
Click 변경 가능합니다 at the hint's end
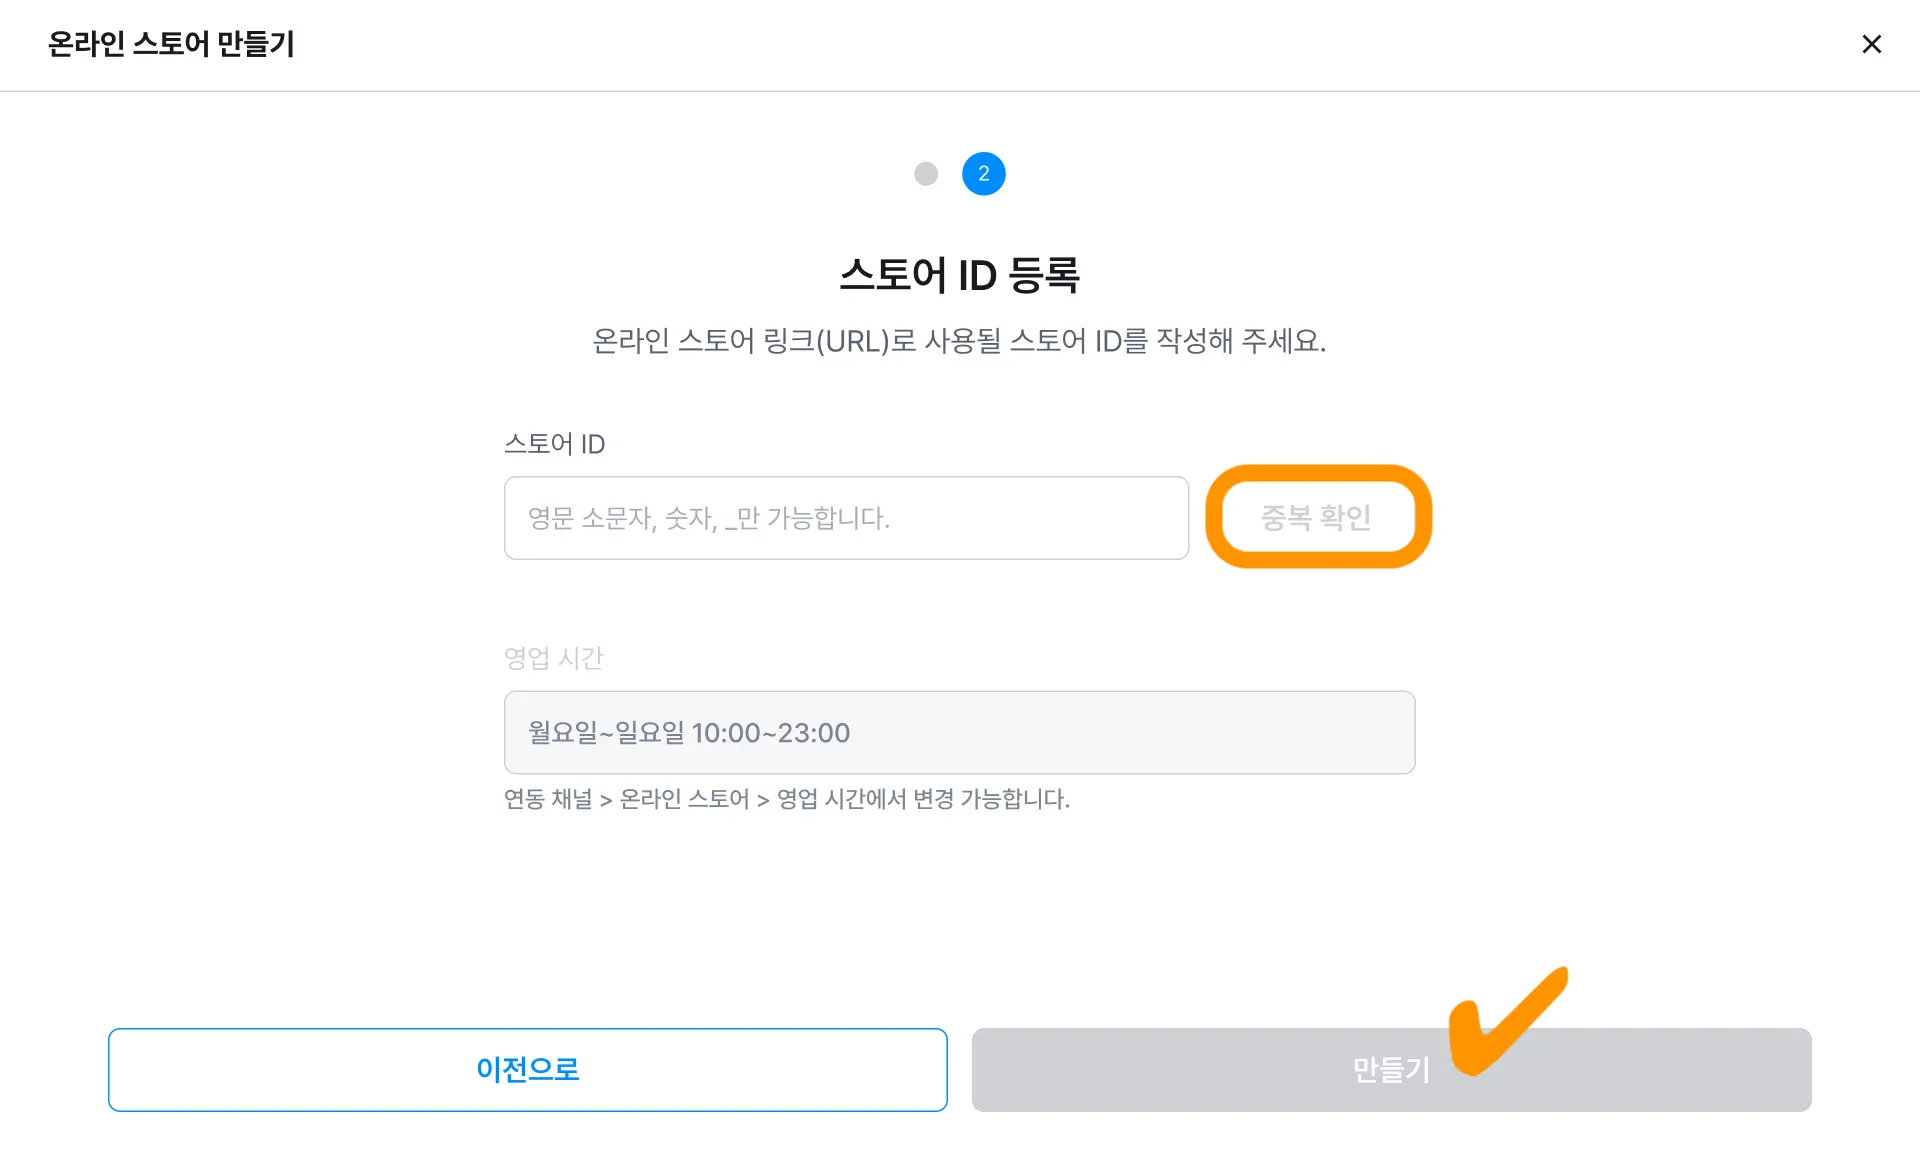pos(991,799)
